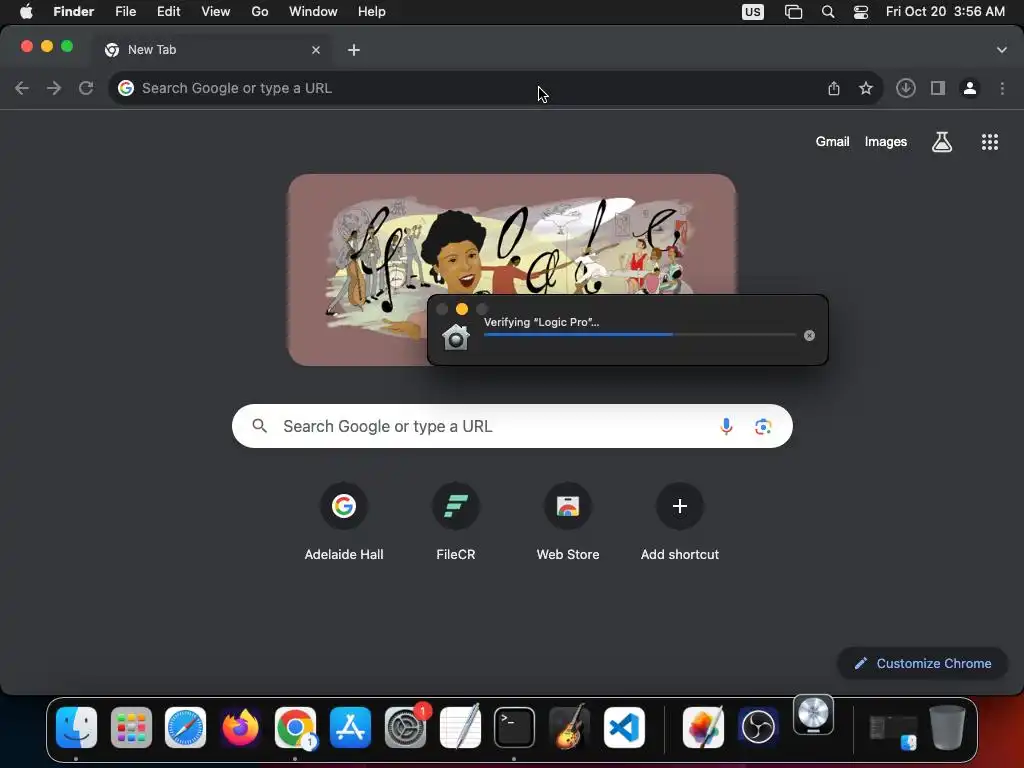Open Launchpad from the Dock
This screenshot has width=1024, height=768.
131,727
